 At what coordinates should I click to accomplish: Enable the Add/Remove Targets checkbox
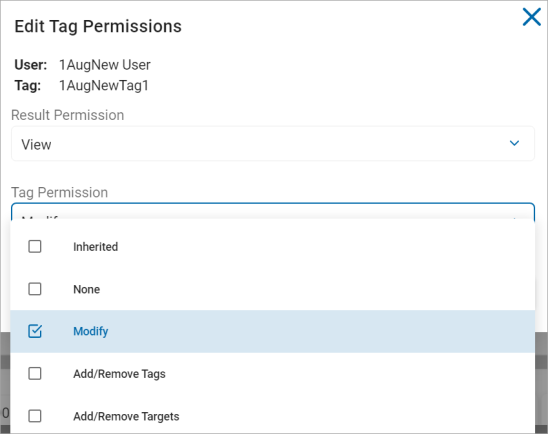[35, 416]
